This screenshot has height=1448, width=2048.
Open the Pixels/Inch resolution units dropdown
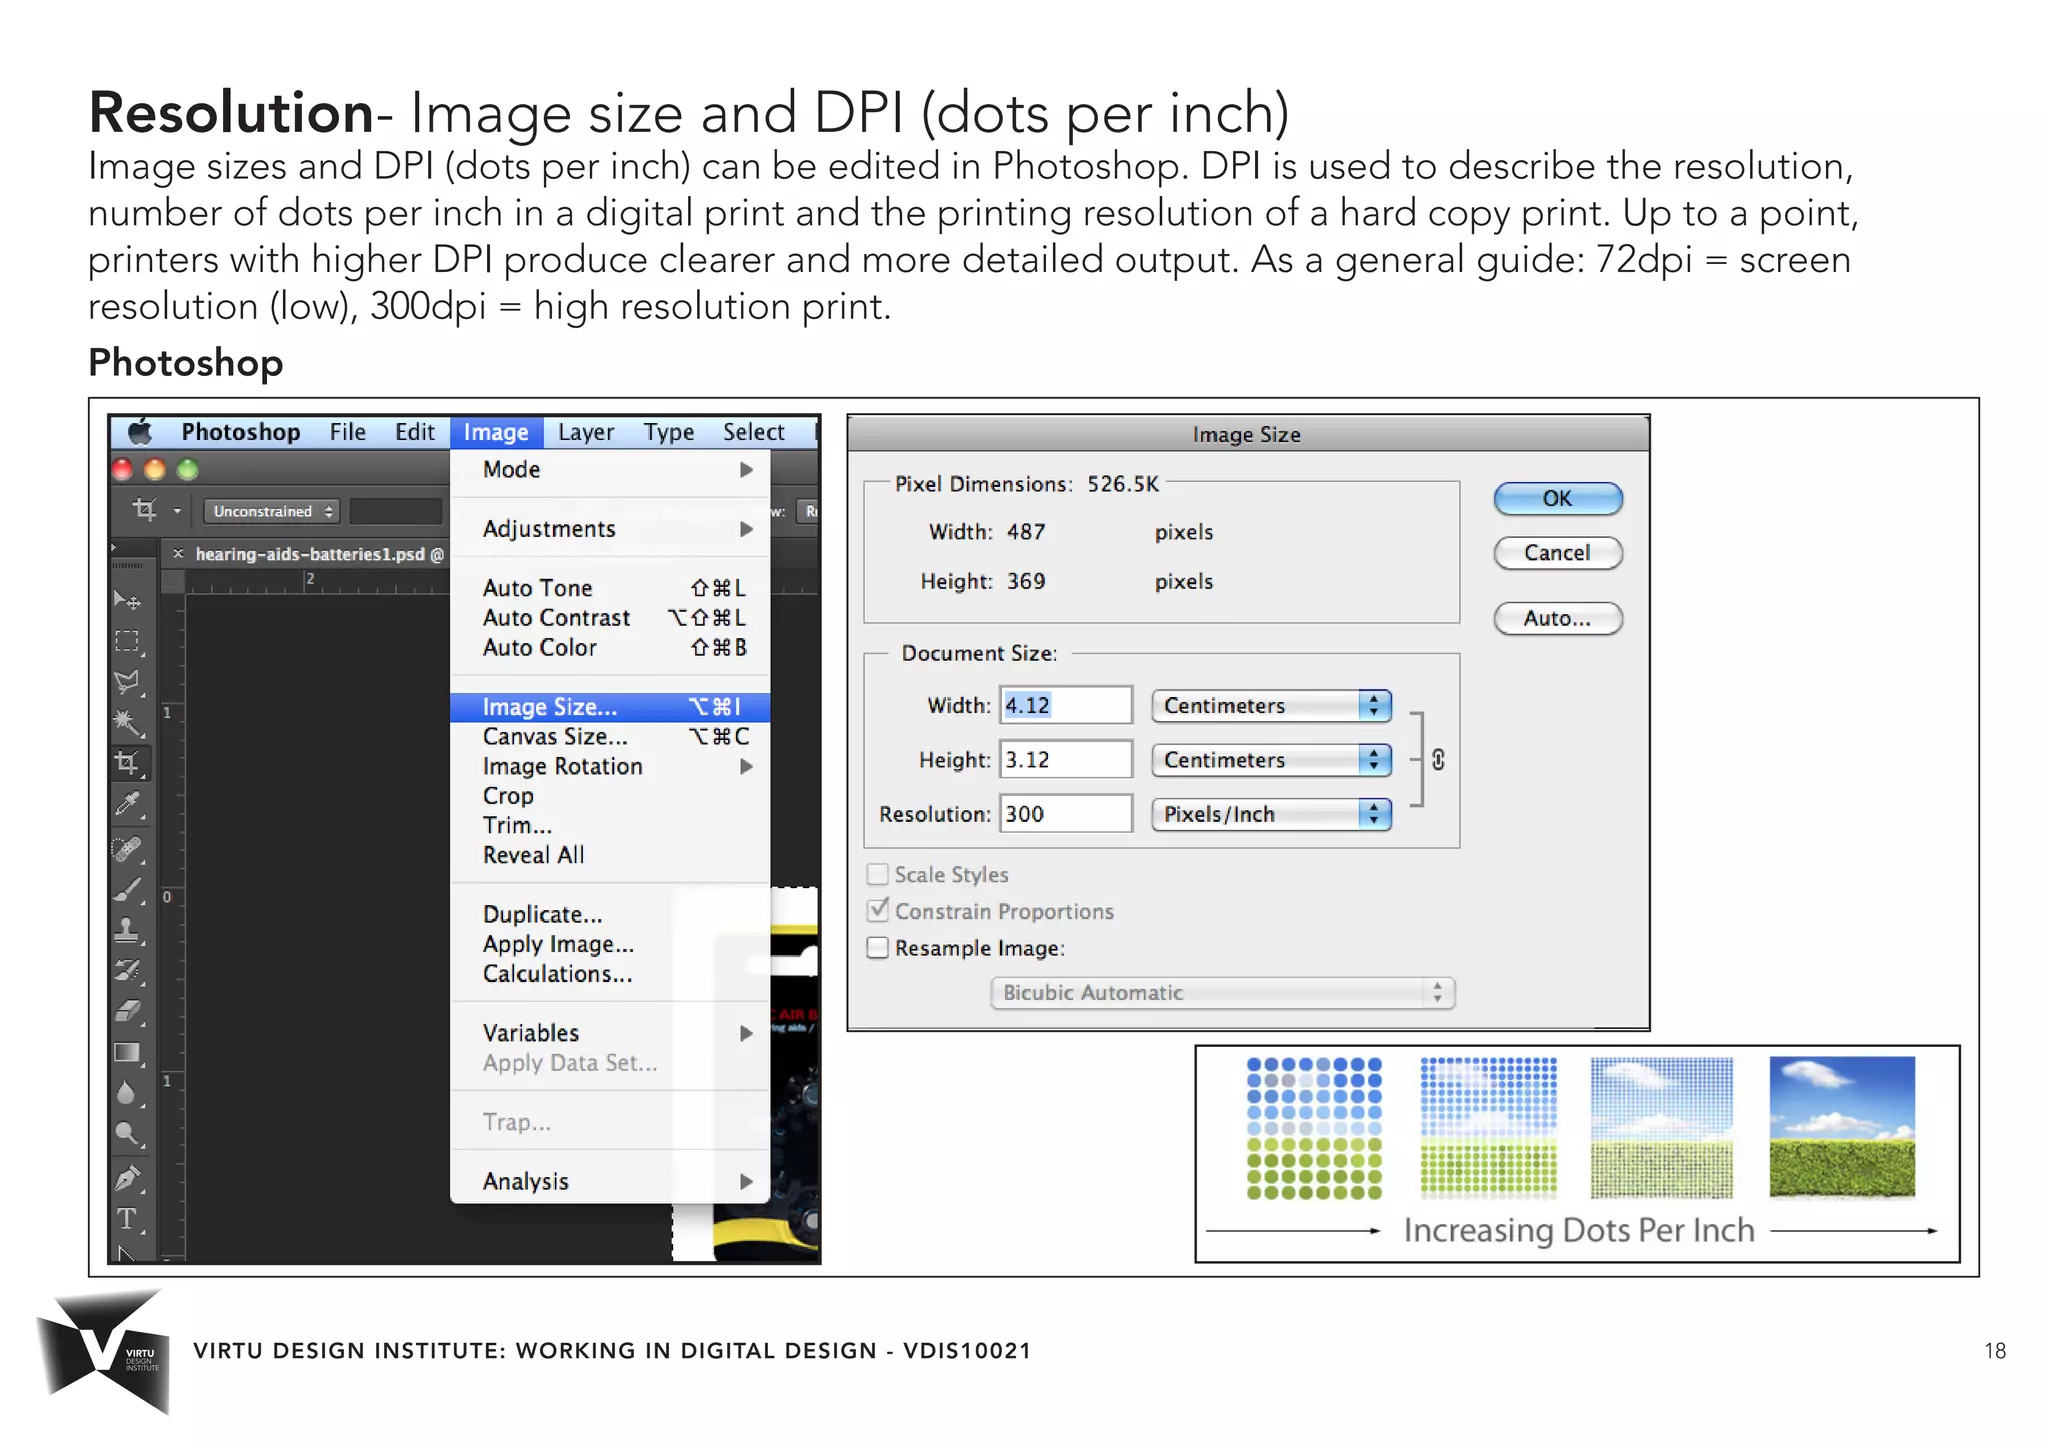1271,814
